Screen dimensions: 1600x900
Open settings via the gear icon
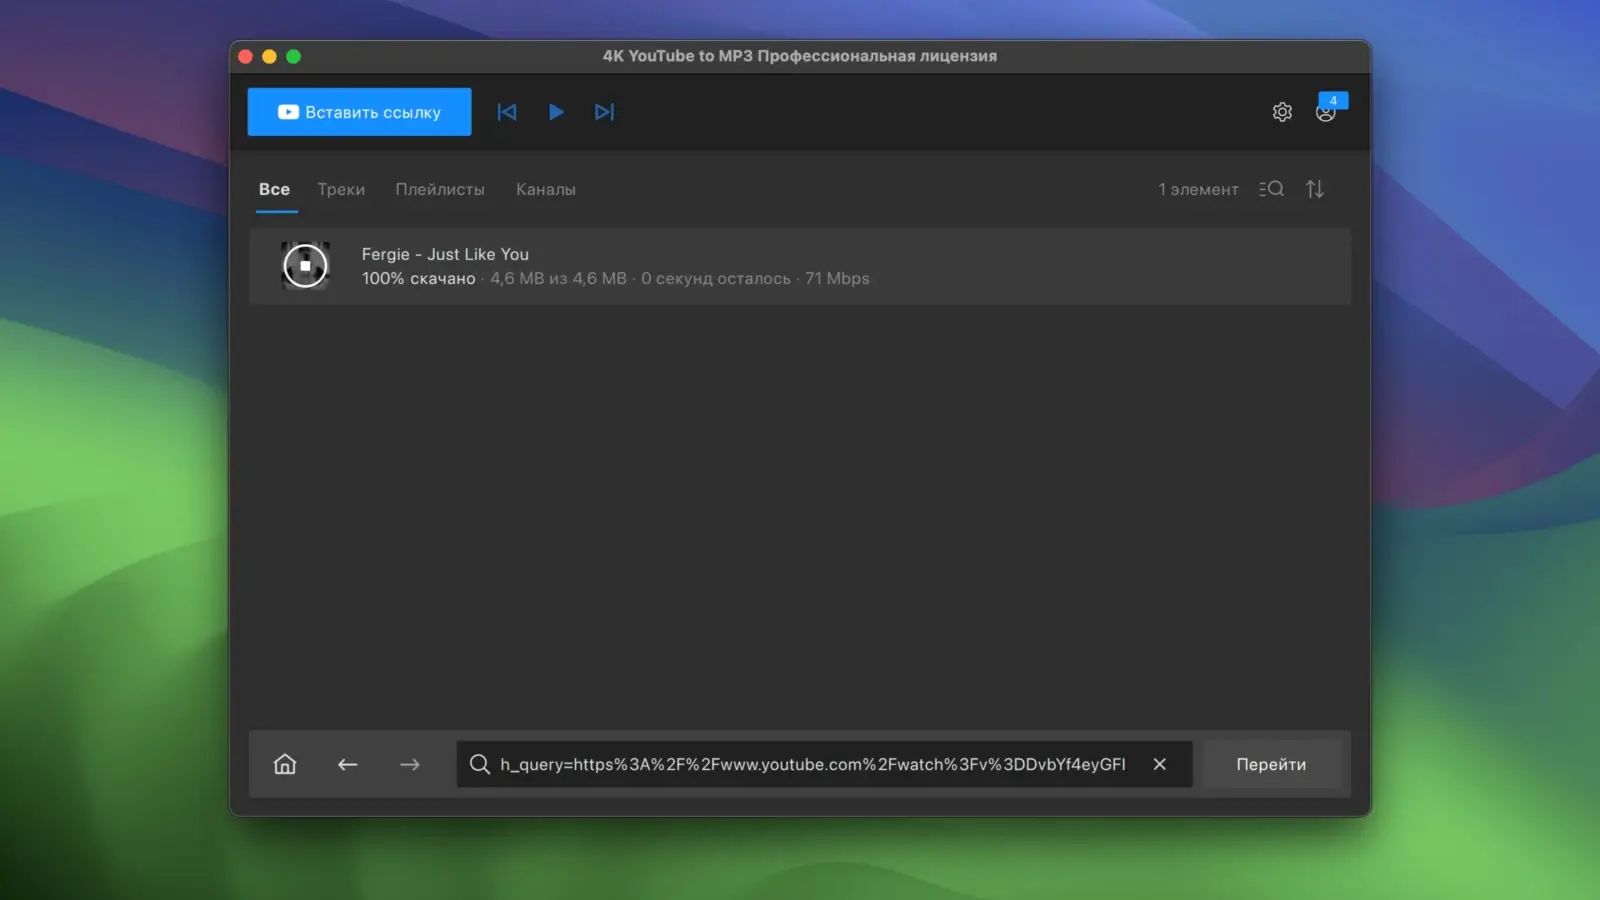1282,112
